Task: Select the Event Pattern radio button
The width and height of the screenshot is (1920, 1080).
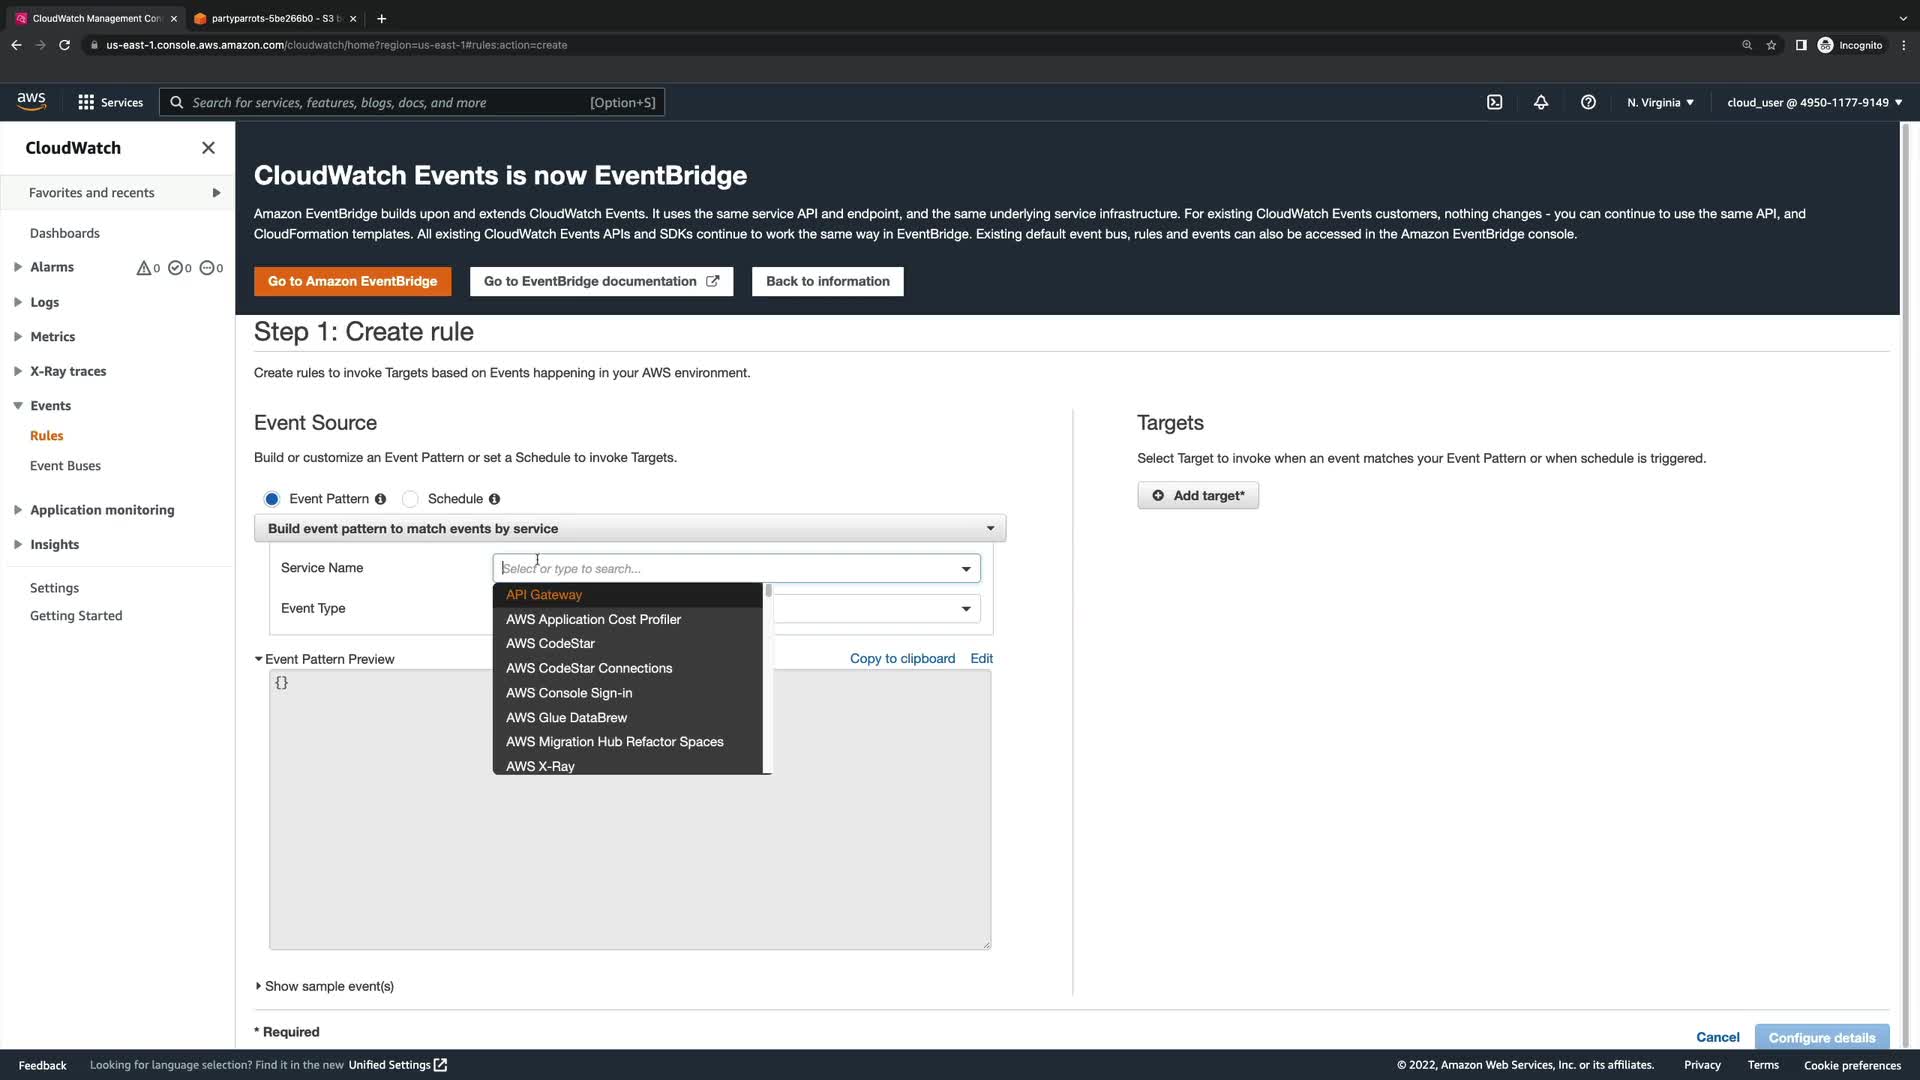Action: [272, 499]
